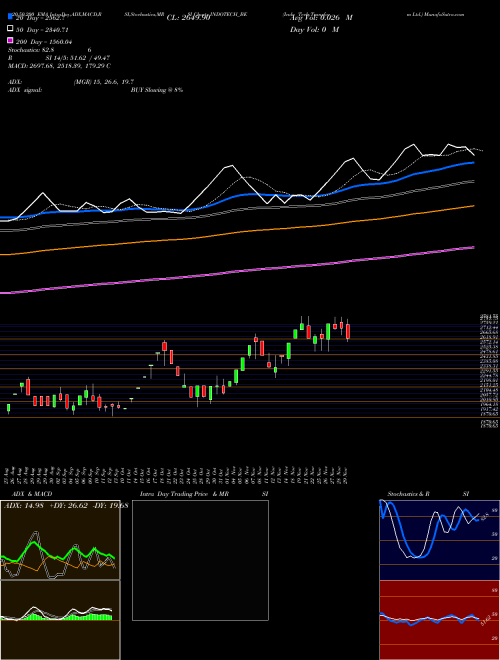This screenshot has width=500, height=660.
Task: Click the last red candlestick on chart
Action: (x=348, y=331)
